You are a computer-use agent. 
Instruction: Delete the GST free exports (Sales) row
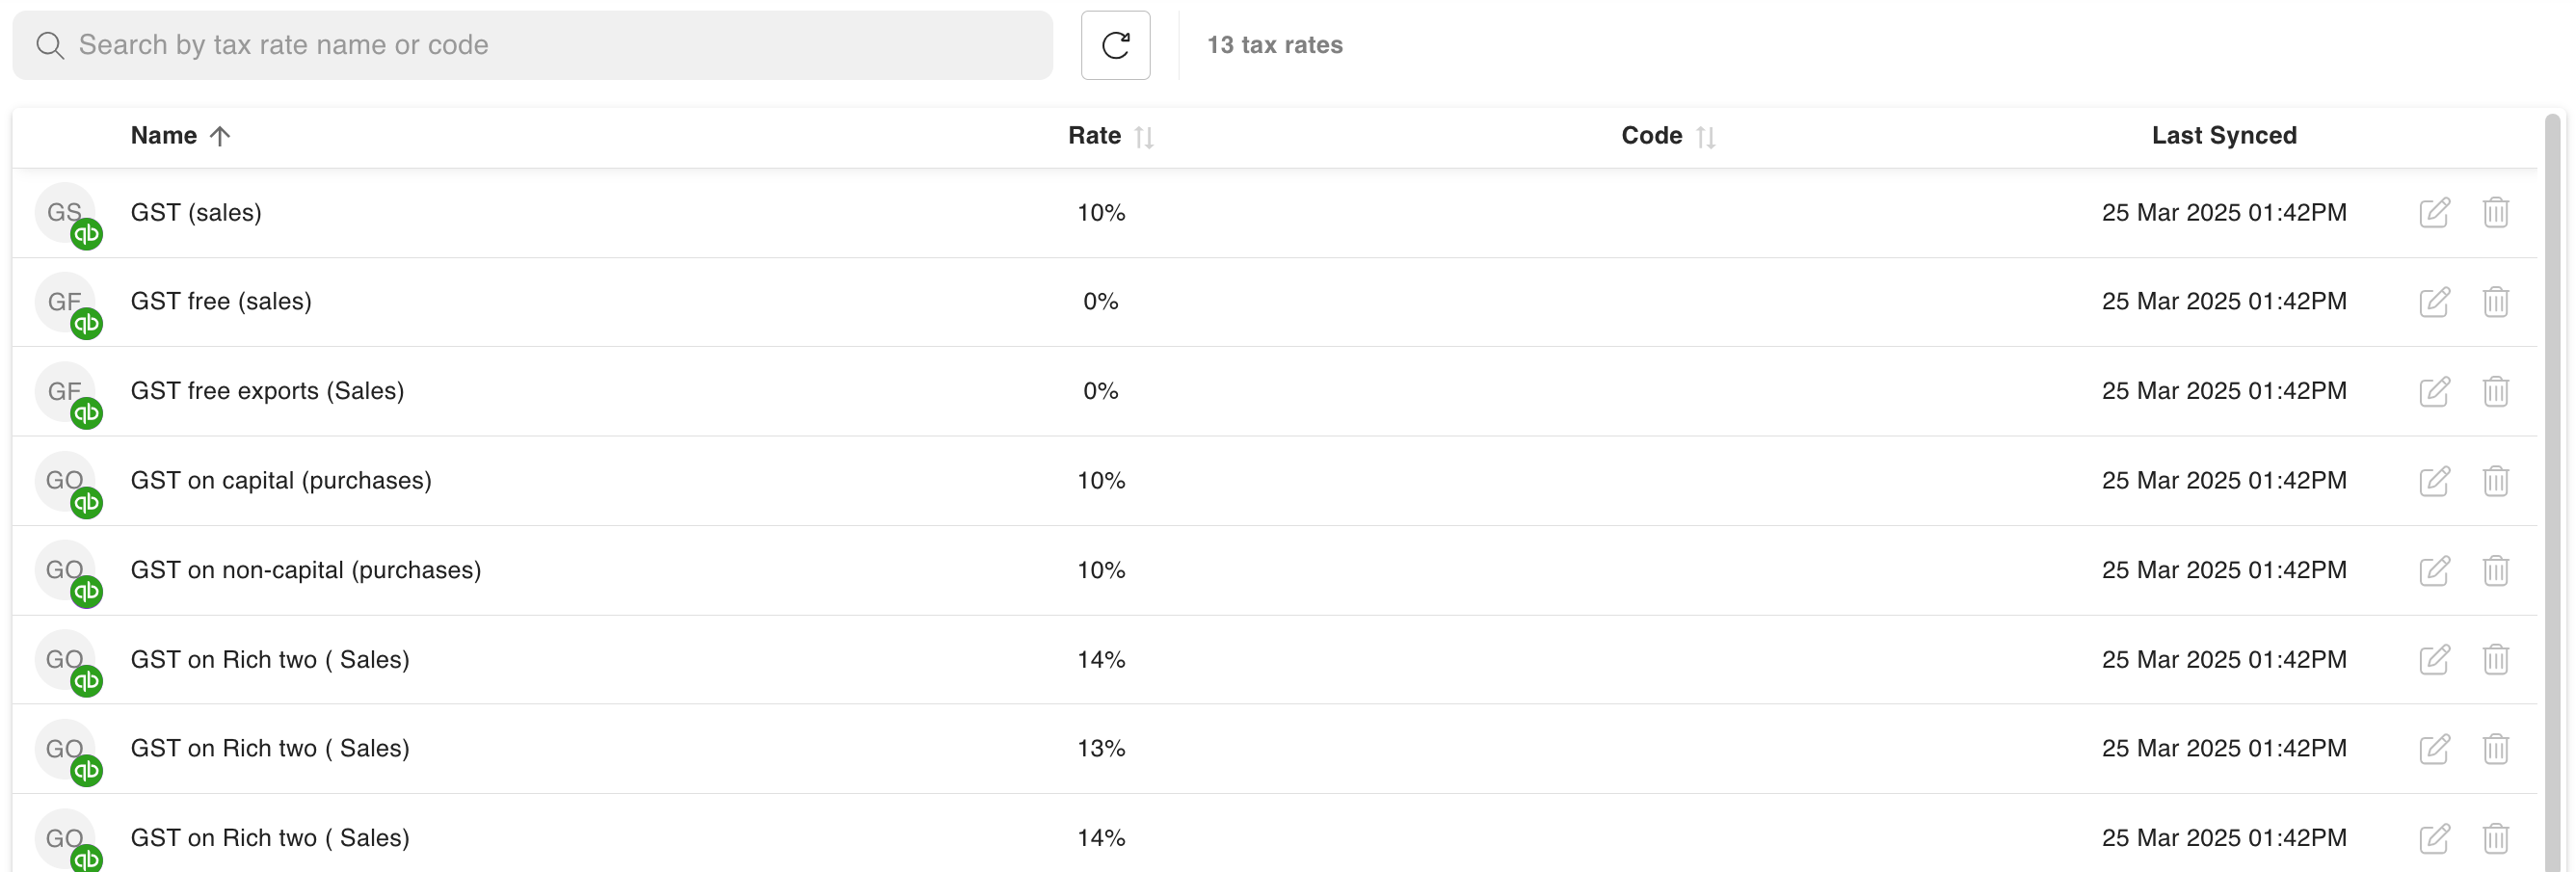2495,391
